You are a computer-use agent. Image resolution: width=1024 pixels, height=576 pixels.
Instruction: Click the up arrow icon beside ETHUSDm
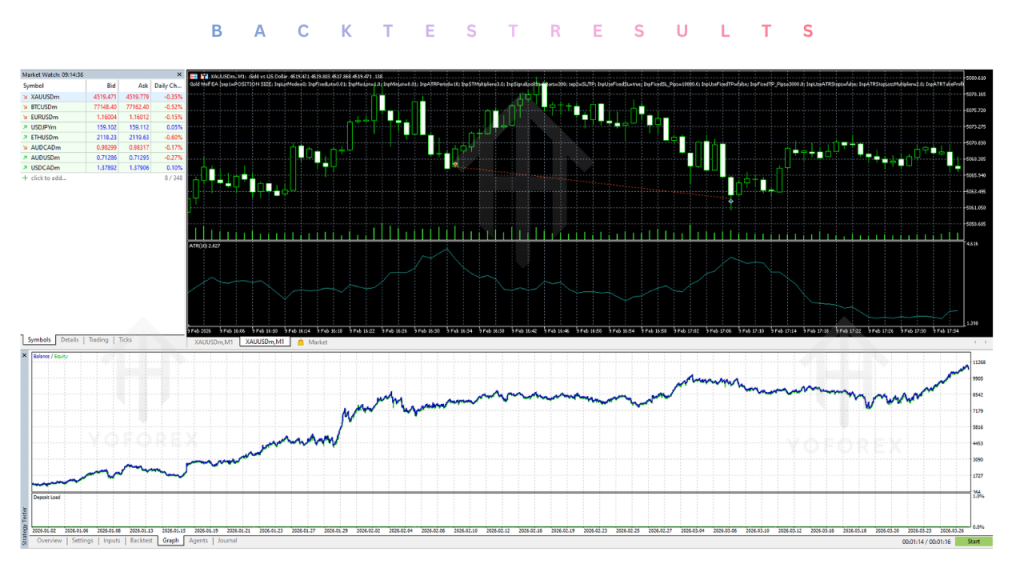pyautogui.click(x=25, y=137)
